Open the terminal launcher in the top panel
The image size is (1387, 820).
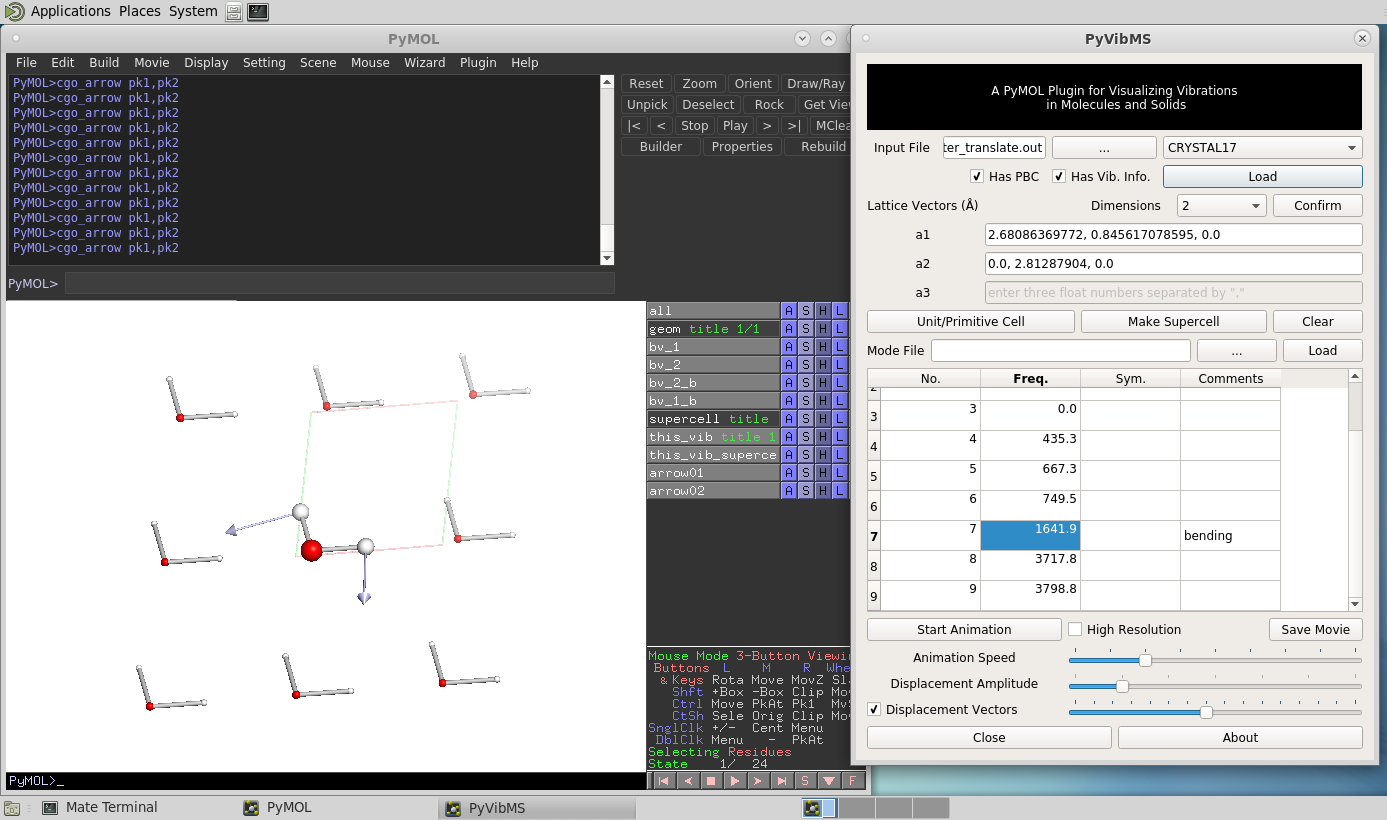pos(258,12)
